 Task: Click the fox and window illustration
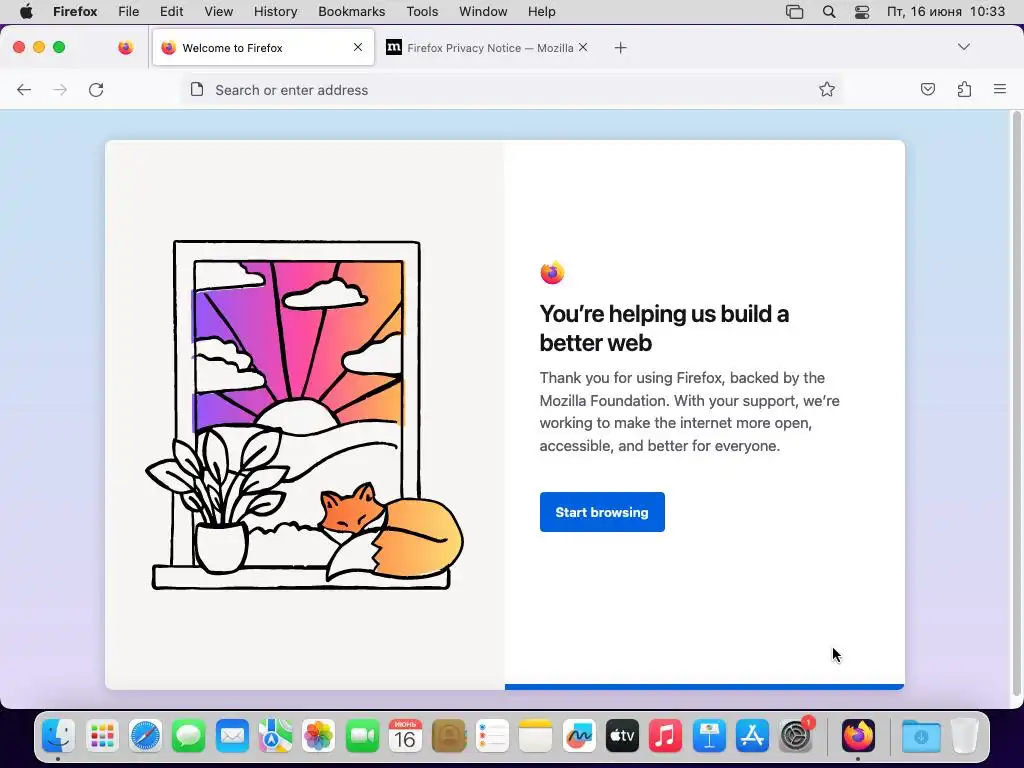304,415
